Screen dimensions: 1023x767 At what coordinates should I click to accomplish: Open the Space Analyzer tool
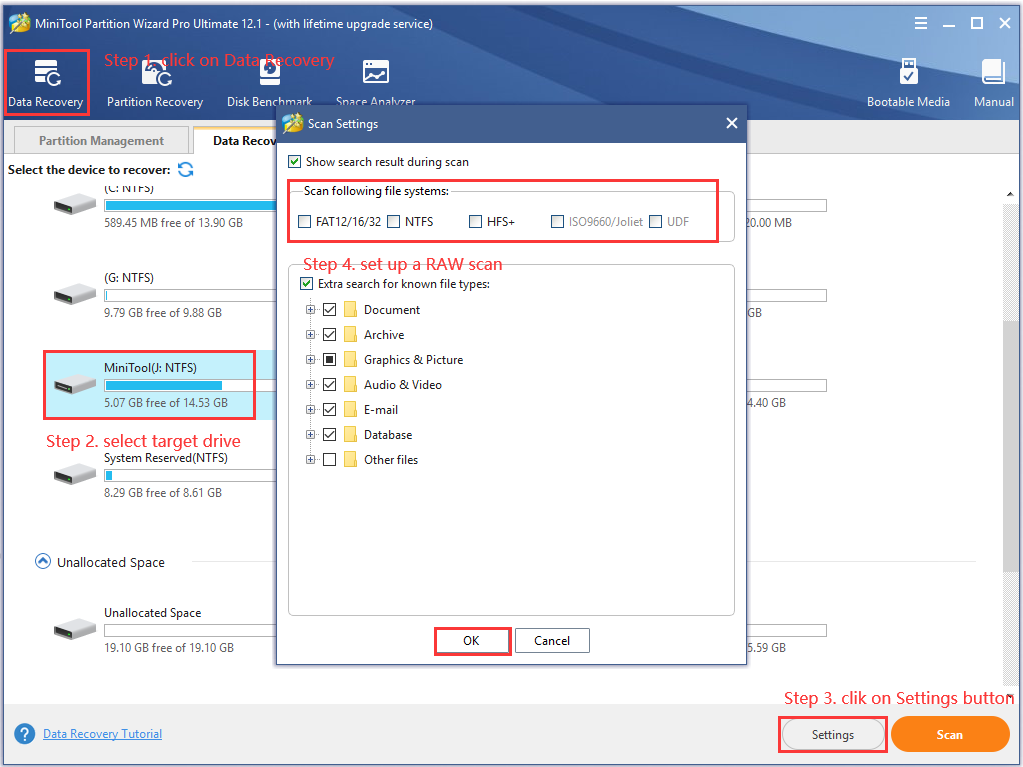(376, 82)
